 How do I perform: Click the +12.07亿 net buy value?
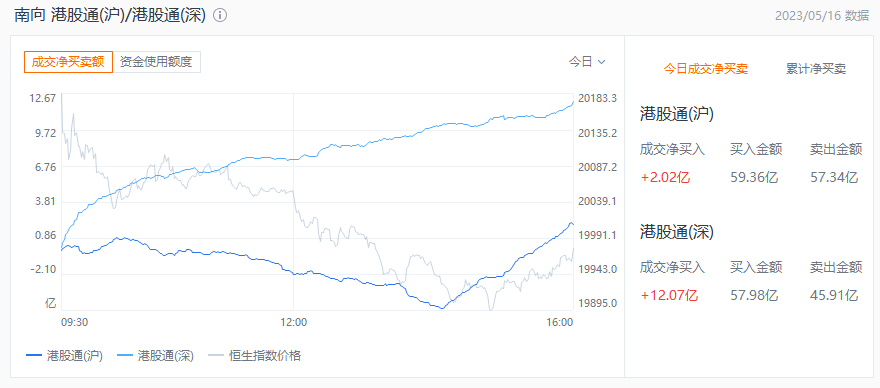click(x=669, y=294)
